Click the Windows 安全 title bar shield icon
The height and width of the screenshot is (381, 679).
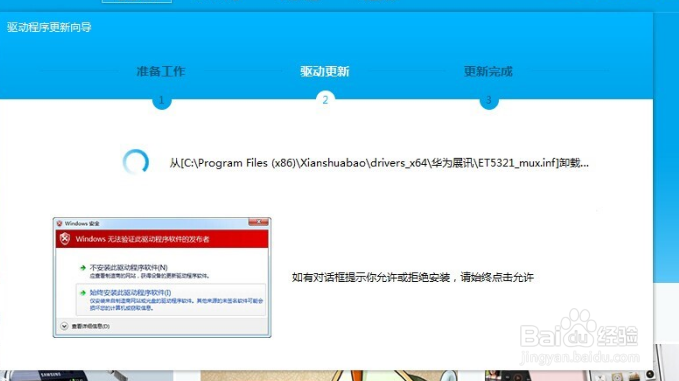pos(59,223)
